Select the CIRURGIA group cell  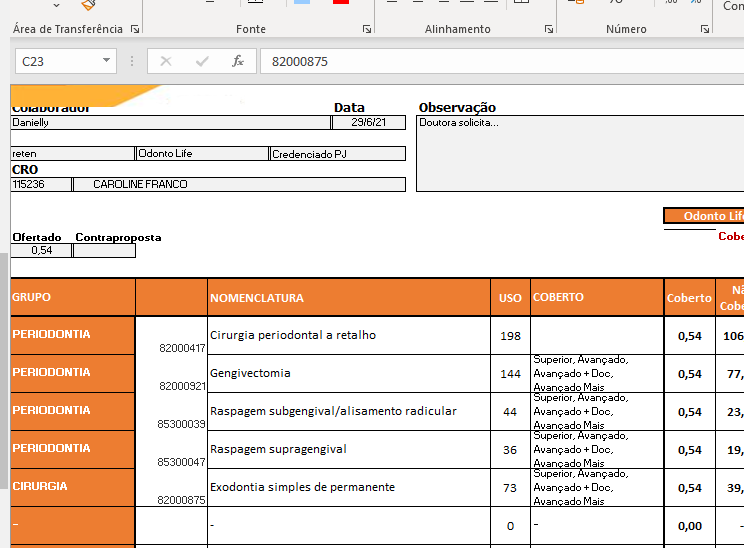pos(72,487)
